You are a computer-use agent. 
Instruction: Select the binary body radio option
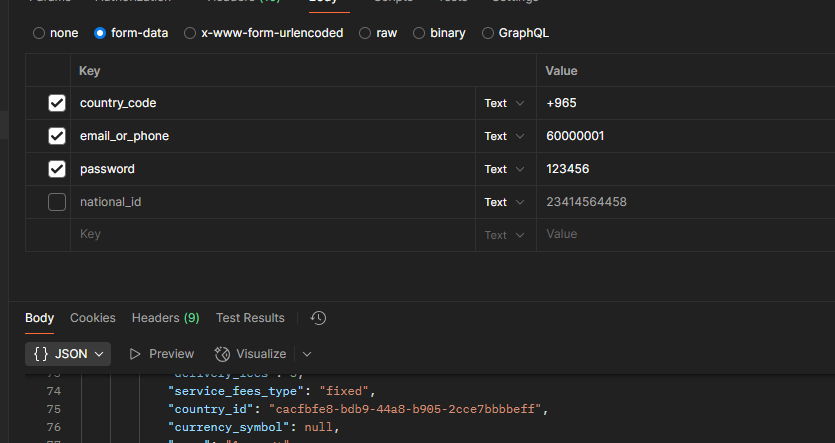[419, 33]
